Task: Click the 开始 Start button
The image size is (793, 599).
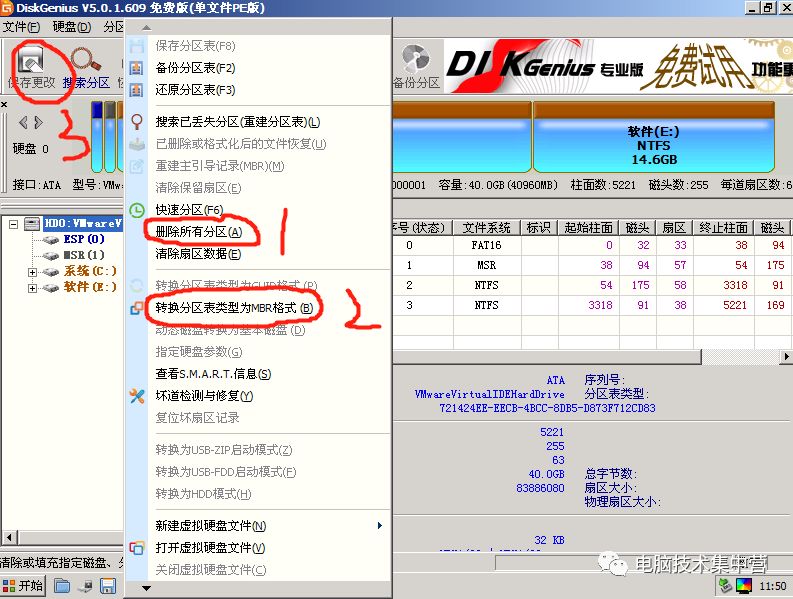Action: click(24, 586)
